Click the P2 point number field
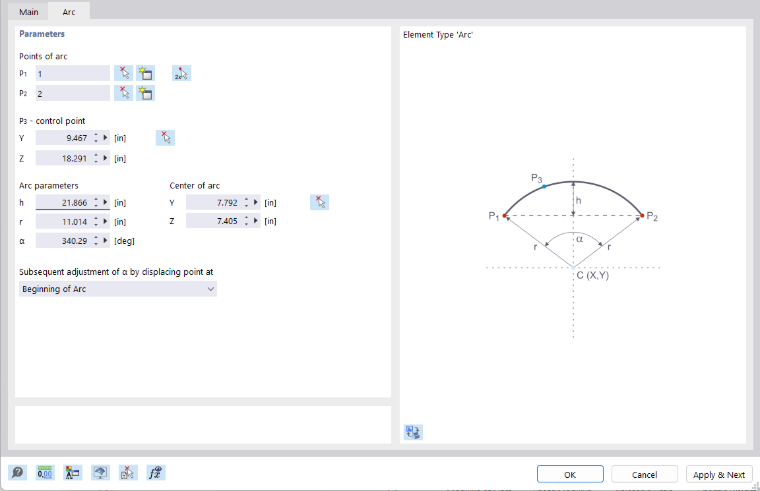Viewport: 760px width, 491px height. pyautogui.click(x=73, y=94)
